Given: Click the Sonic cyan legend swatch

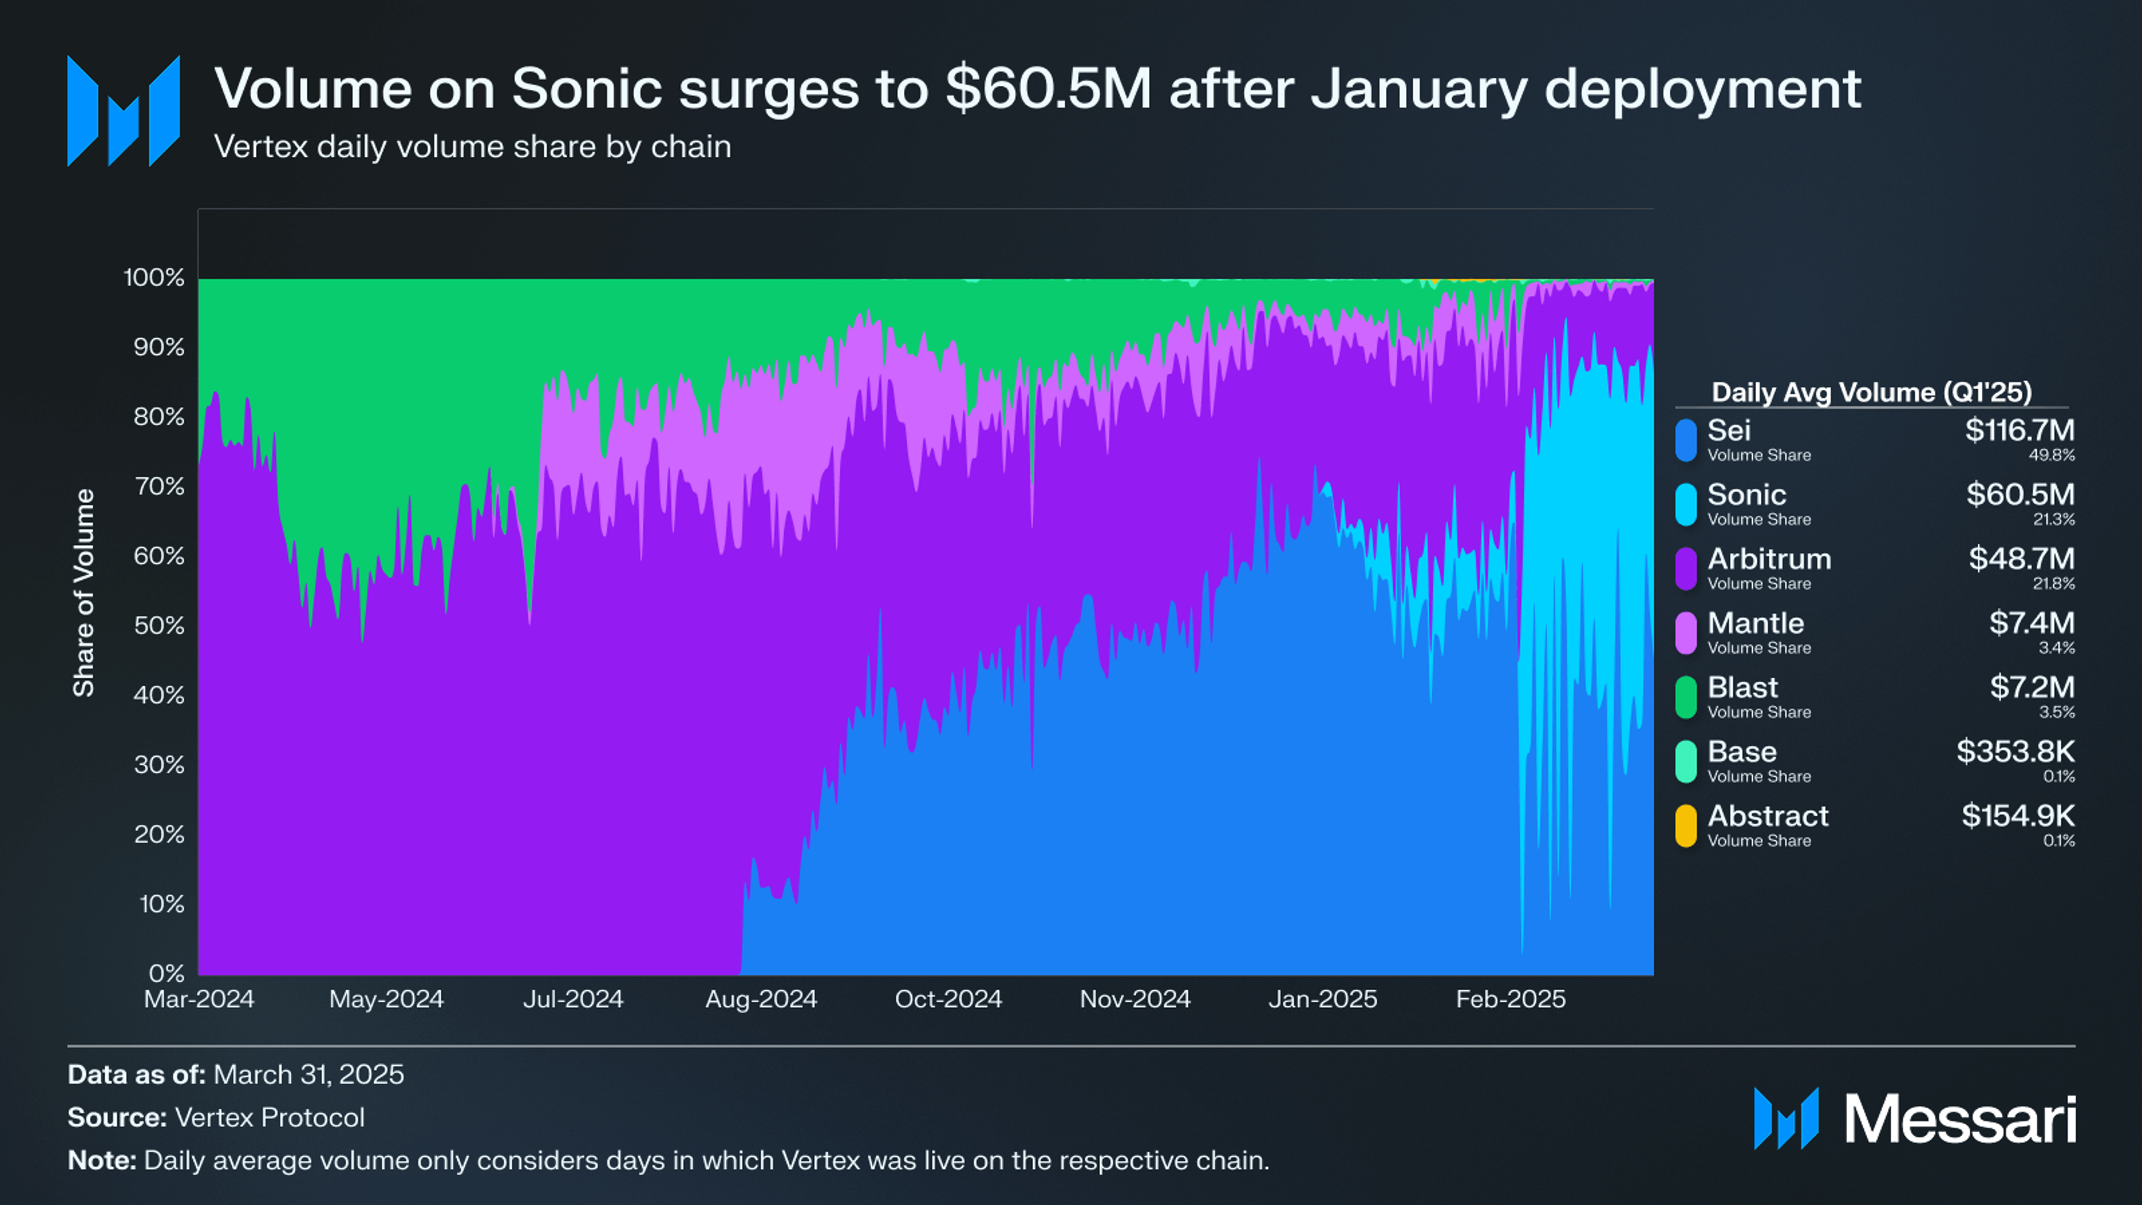Looking at the screenshot, I should (x=1686, y=505).
